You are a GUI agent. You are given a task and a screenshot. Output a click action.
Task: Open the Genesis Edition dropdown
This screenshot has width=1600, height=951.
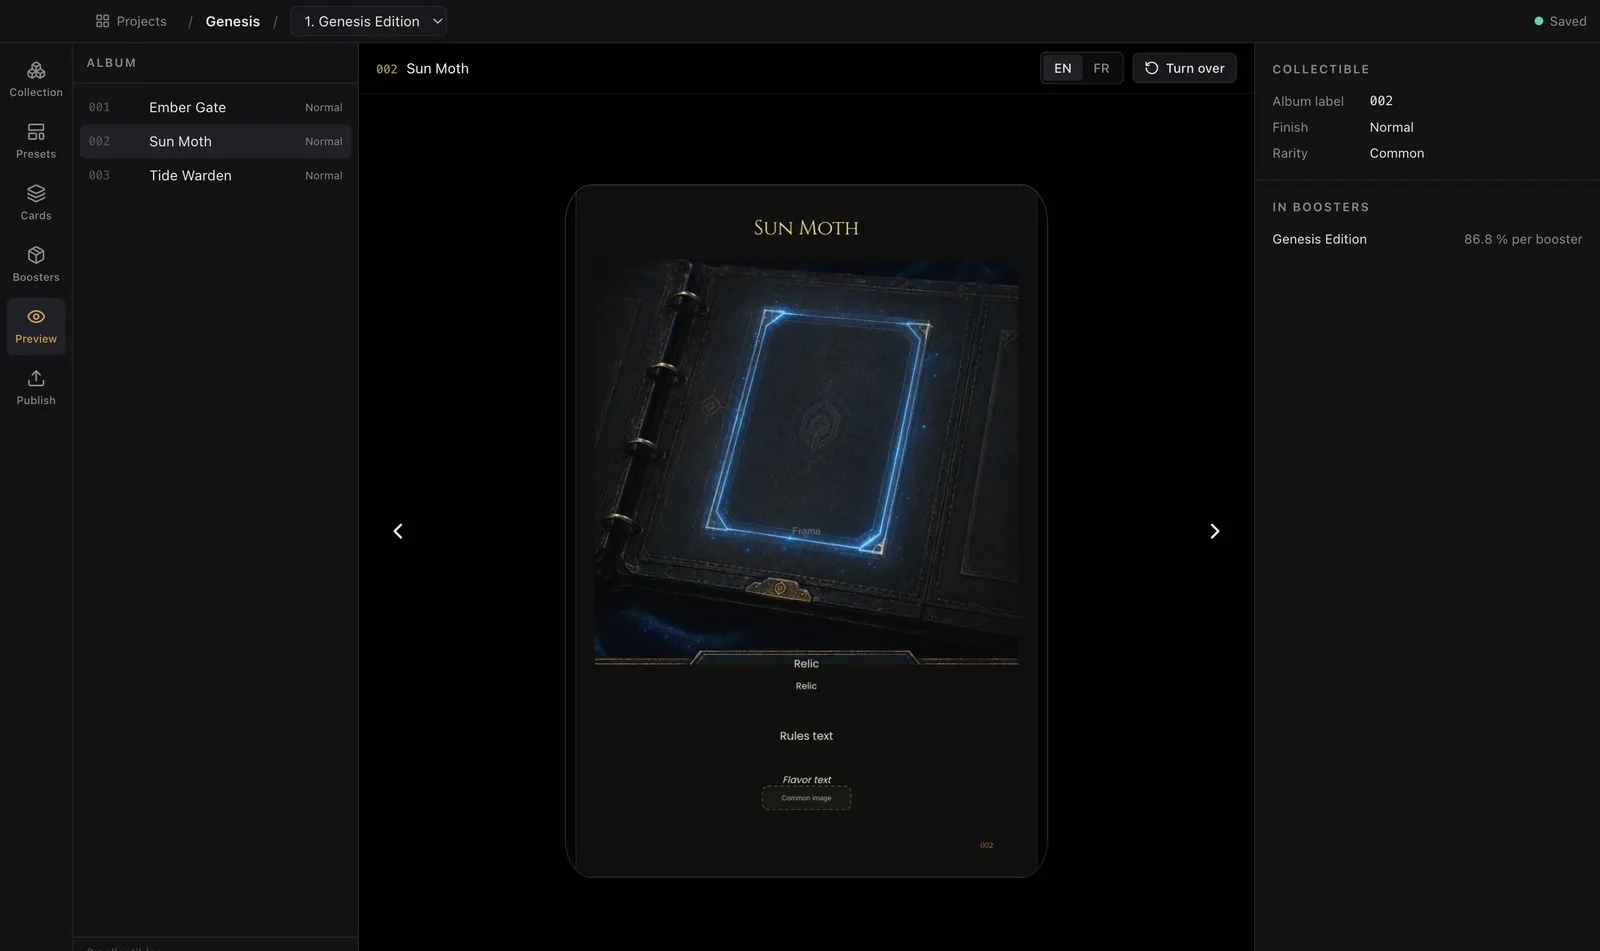tap(369, 21)
